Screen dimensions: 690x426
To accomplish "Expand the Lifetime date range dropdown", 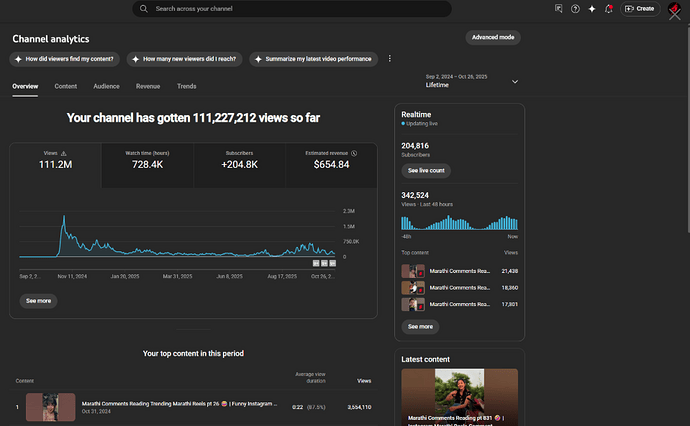I will tap(515, 81).
